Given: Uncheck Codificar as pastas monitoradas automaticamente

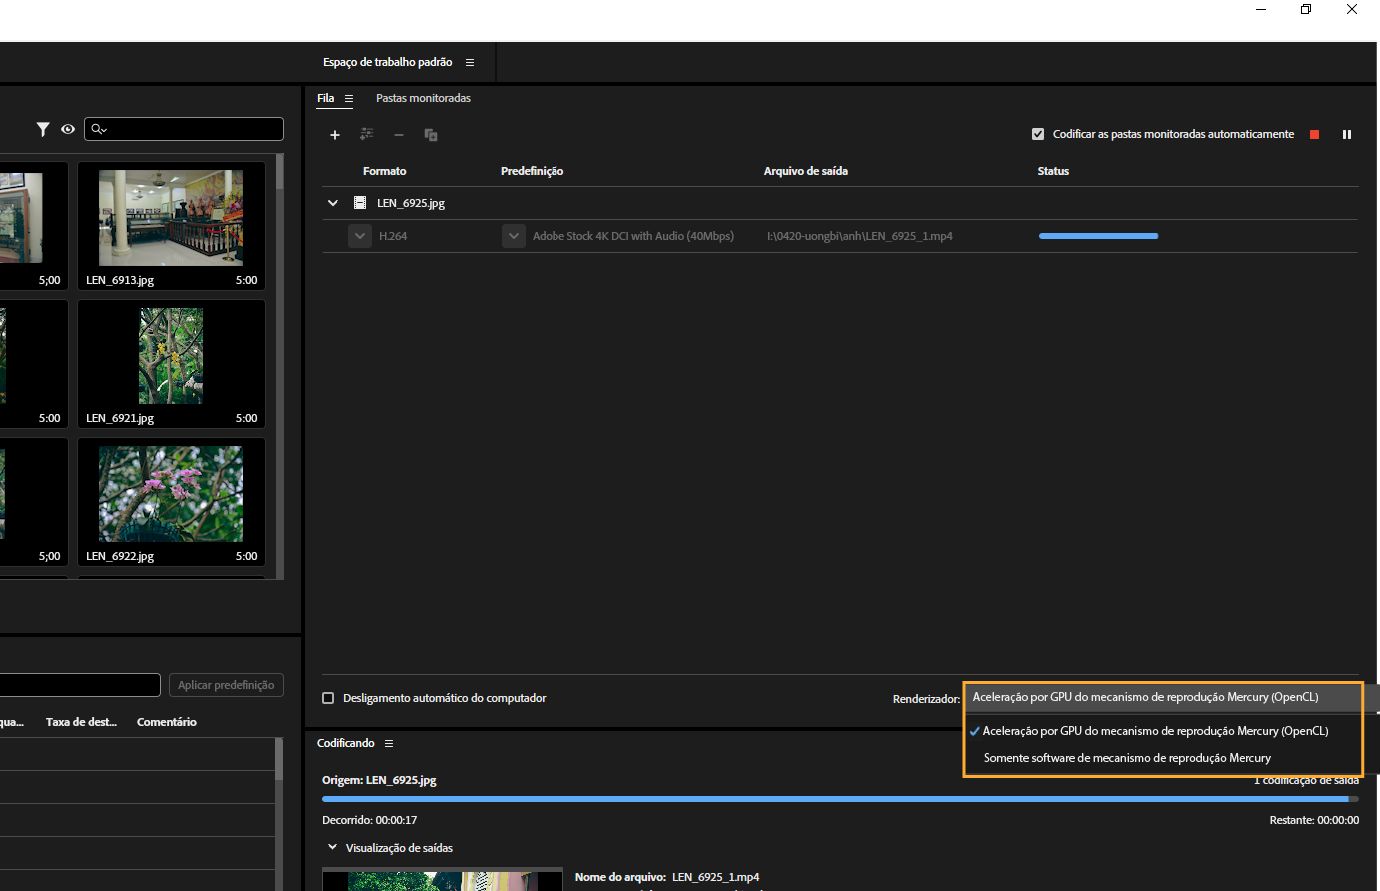Looking at the screenshot, I should pyautogui.click(x=1037, y=133).
